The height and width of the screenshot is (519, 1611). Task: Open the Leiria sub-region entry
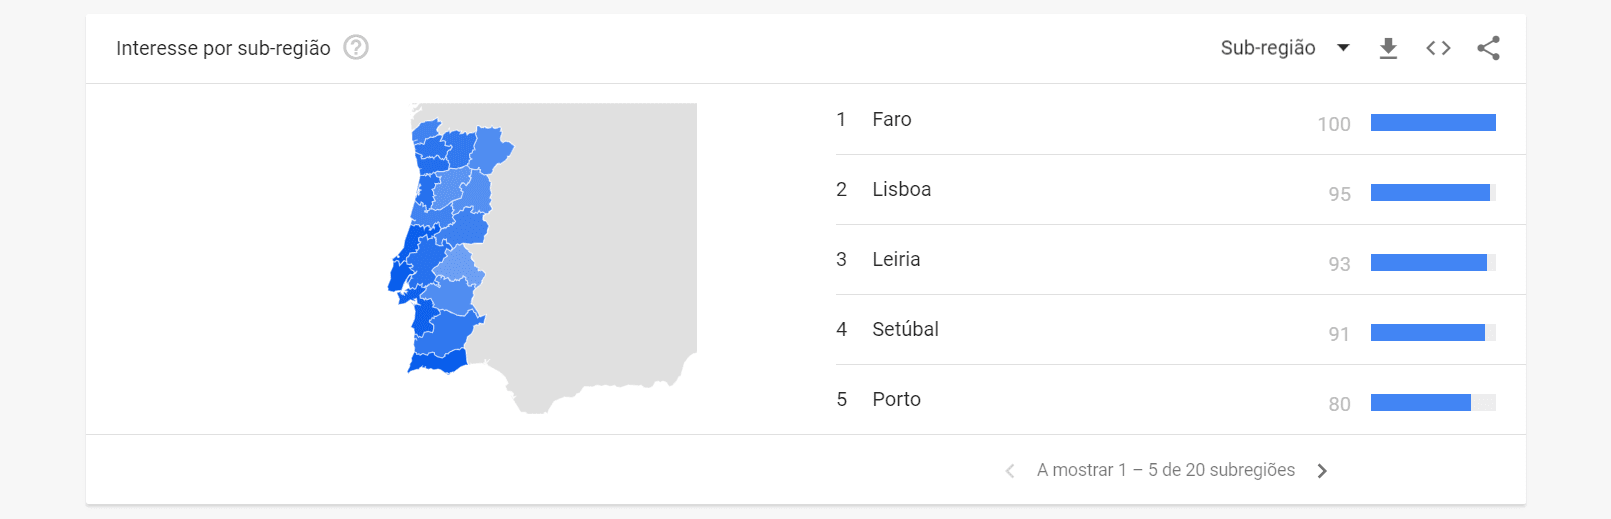pos(896,259)
